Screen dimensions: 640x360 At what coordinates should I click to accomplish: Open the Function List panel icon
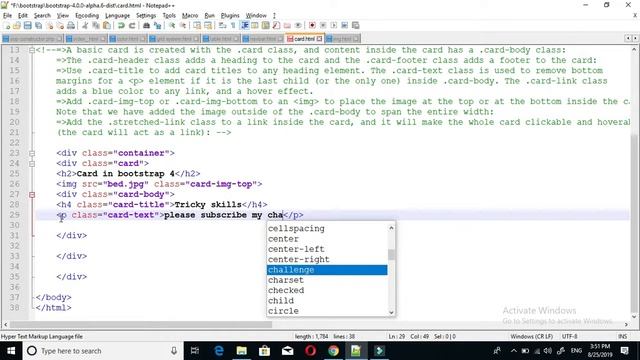[276, 26]
